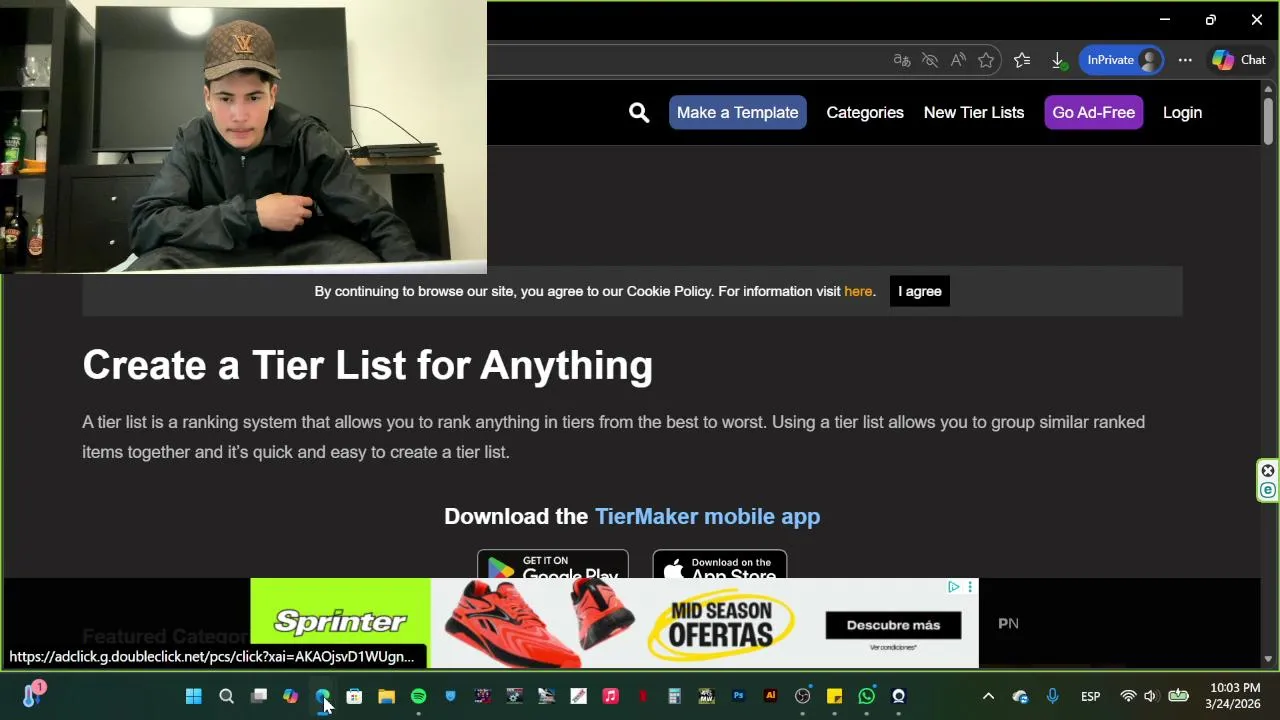This screenshot has width=1280, height=720.
Task: Add this page to favorites star
Action: point(986,60)
